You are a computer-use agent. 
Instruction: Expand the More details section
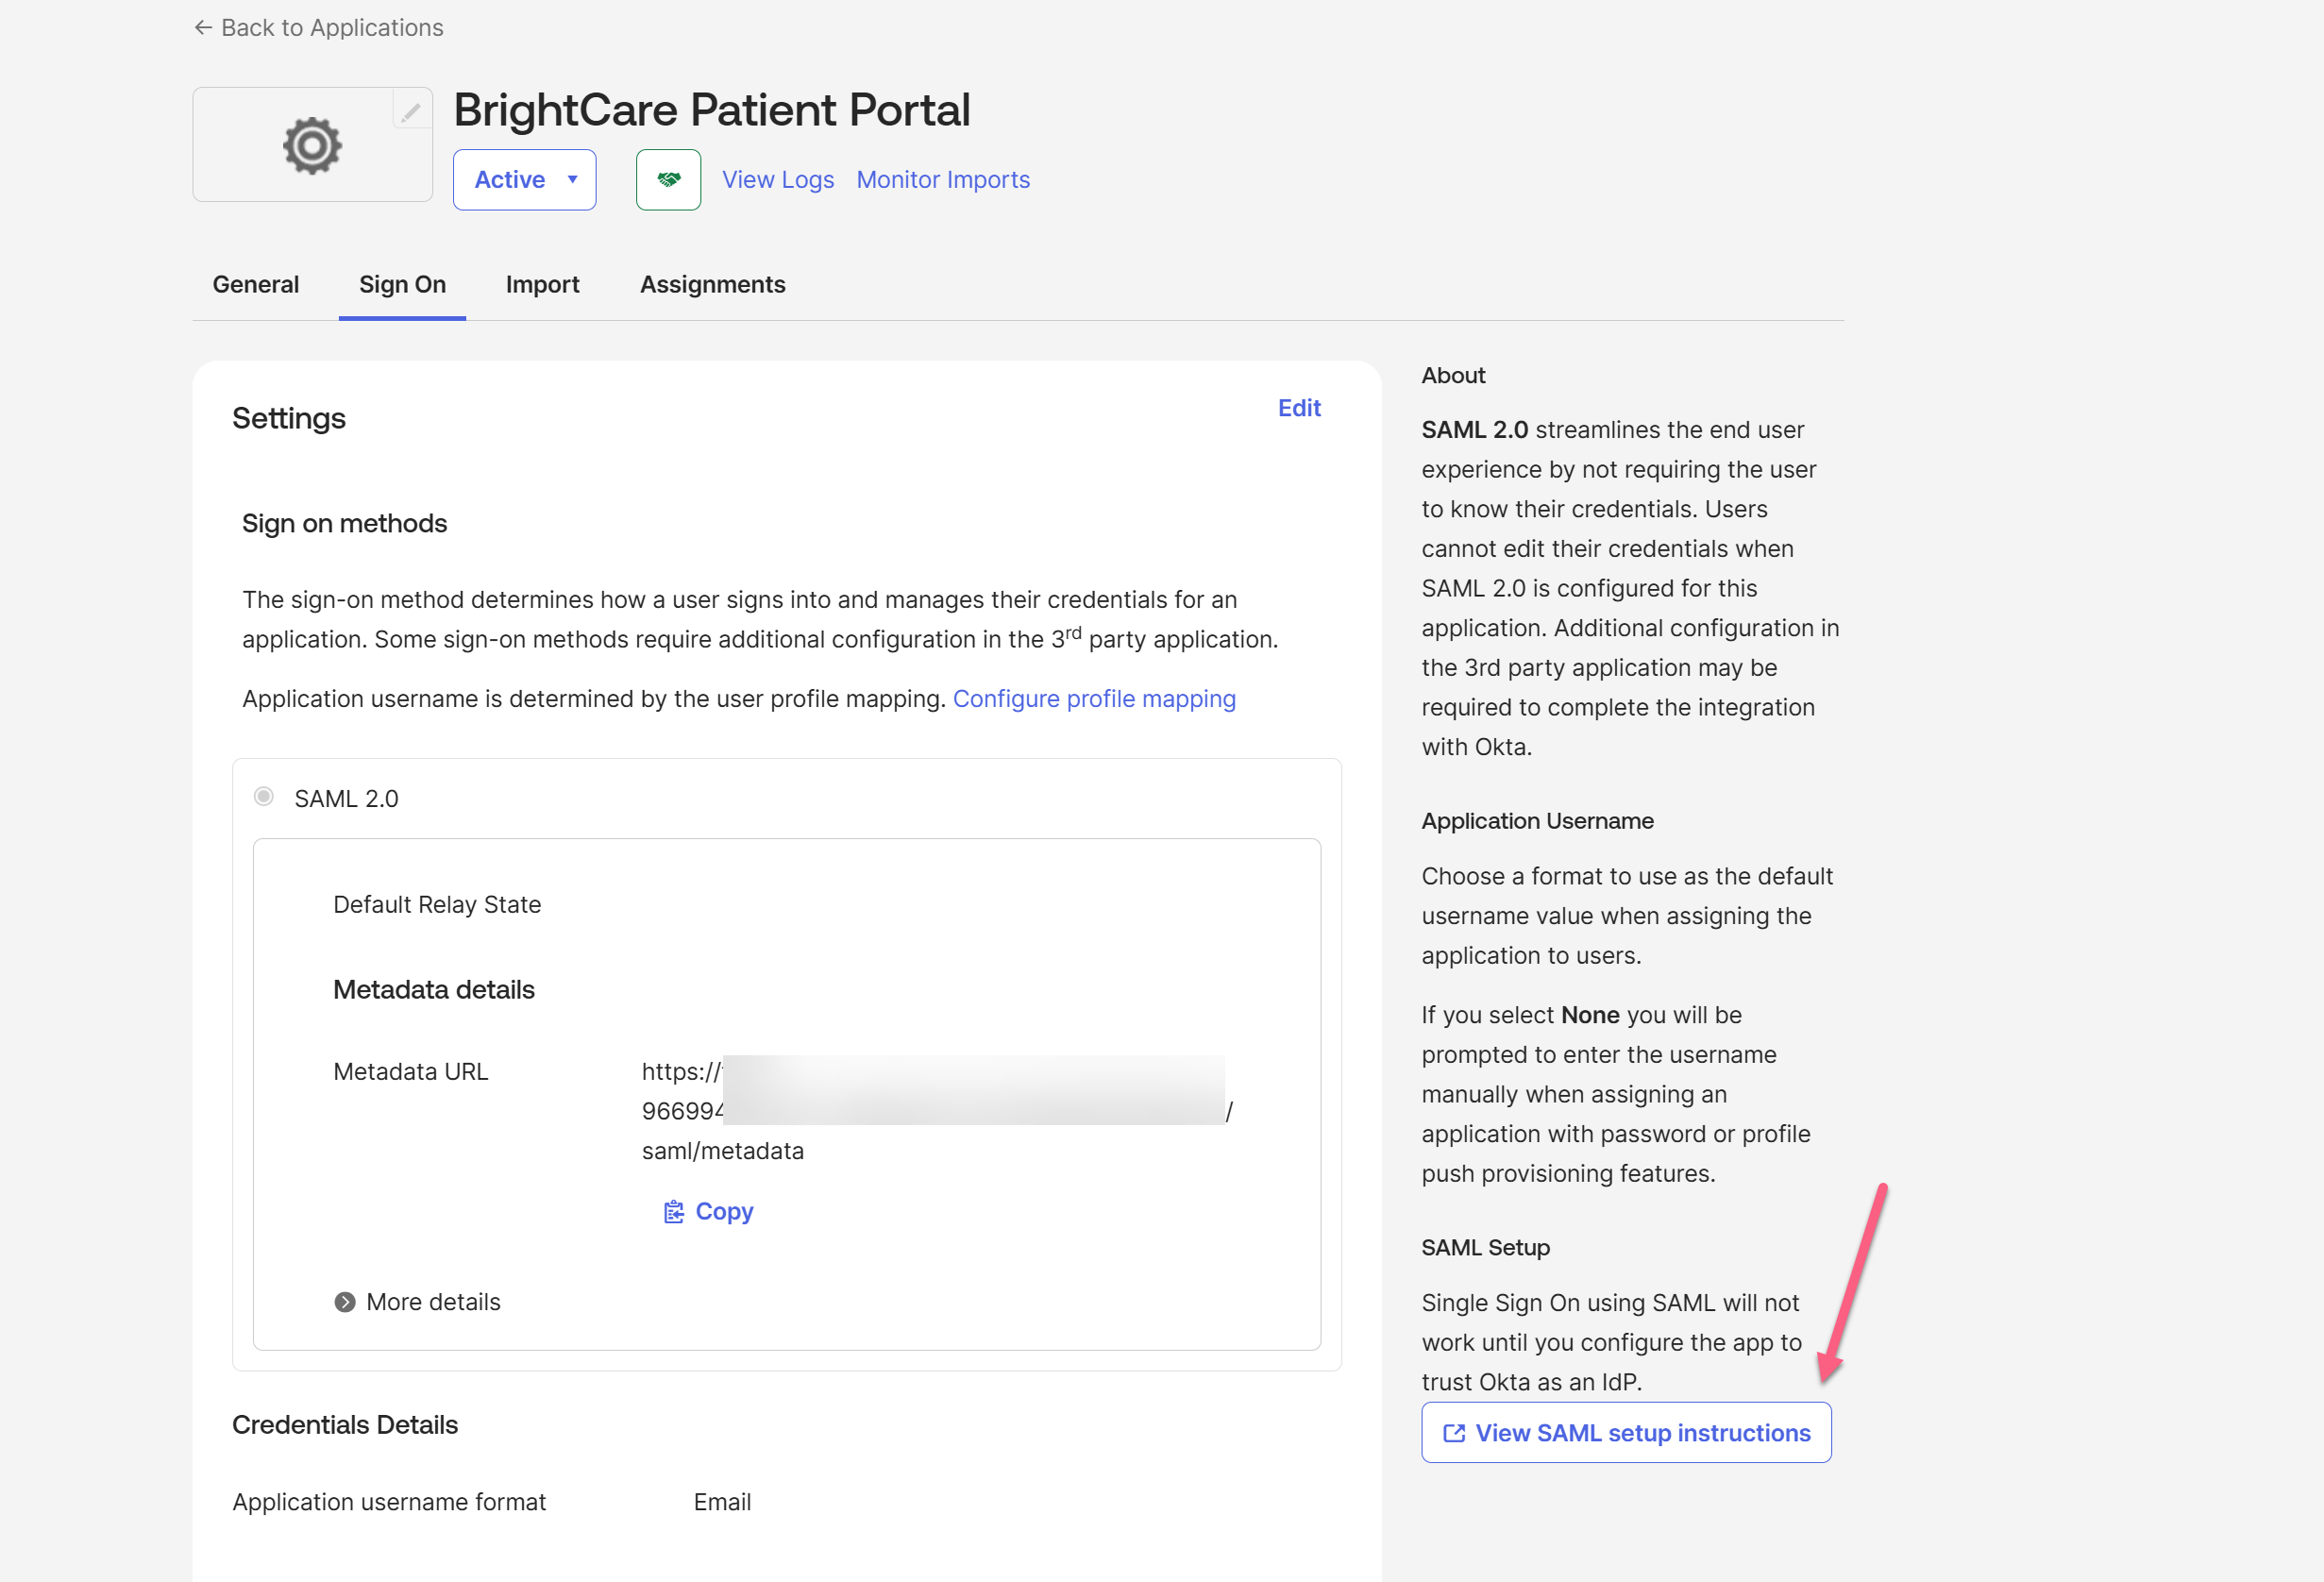433,1302
